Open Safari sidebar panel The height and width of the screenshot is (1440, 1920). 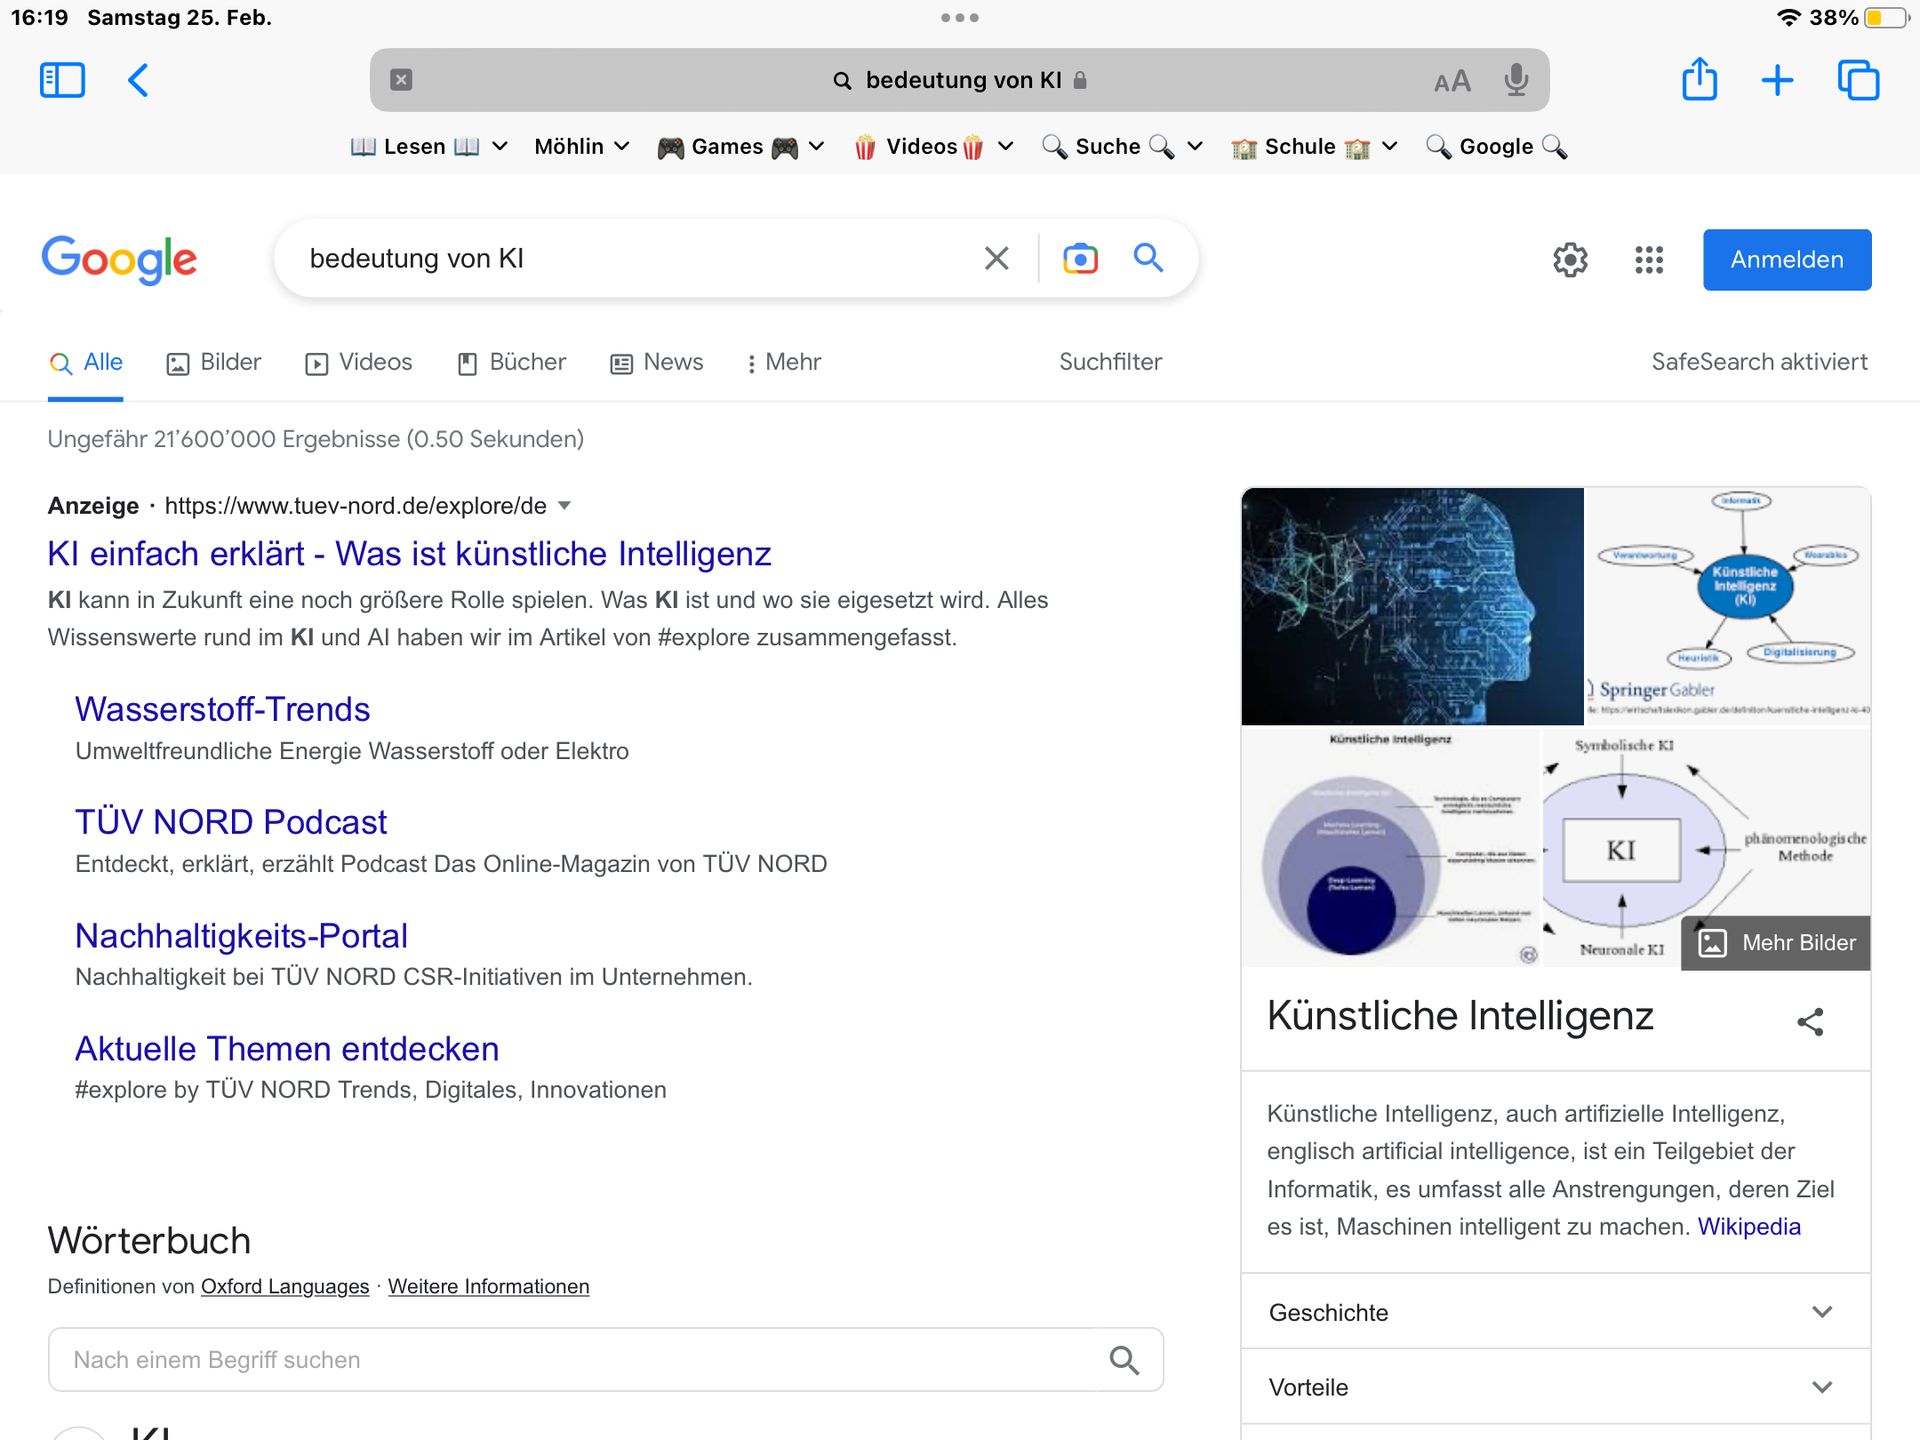point(62,80)
